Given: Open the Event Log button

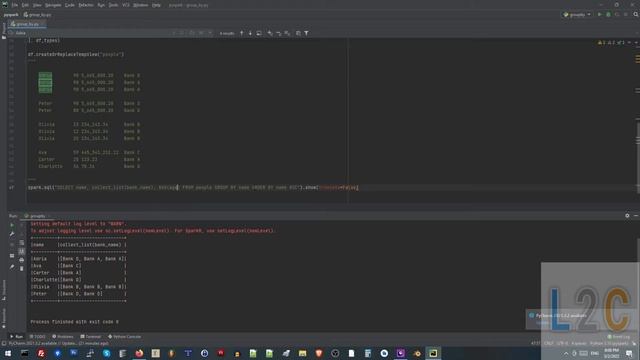Looking at the screenshot, I should pyautogui.click(x=619, y=337).
